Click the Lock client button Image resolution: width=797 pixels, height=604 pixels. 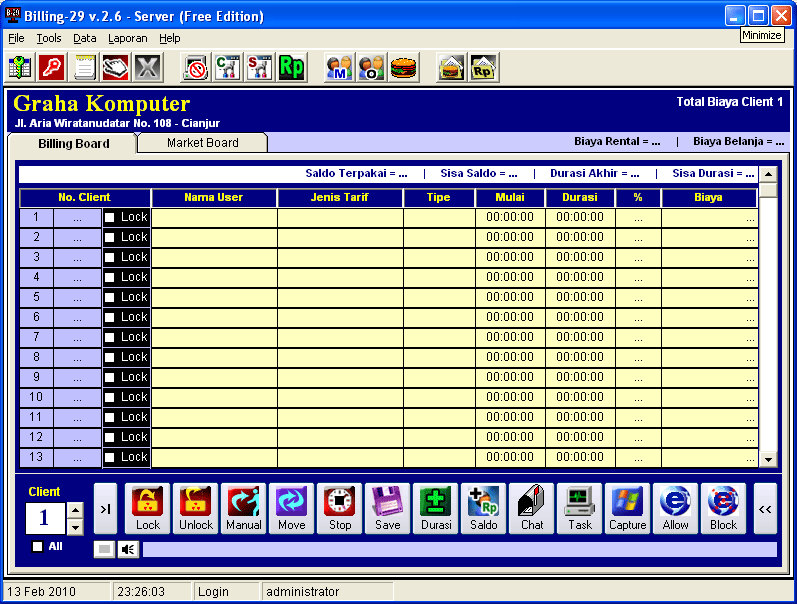click(148, 508)
